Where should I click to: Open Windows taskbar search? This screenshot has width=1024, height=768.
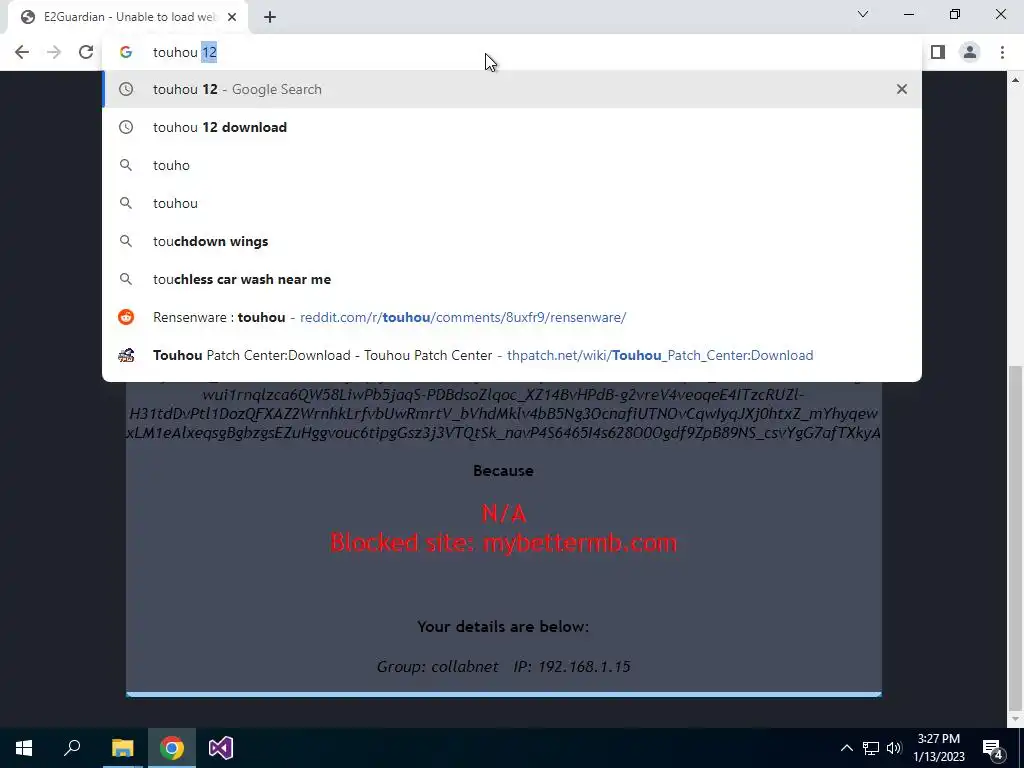click(x=72, y=748)
